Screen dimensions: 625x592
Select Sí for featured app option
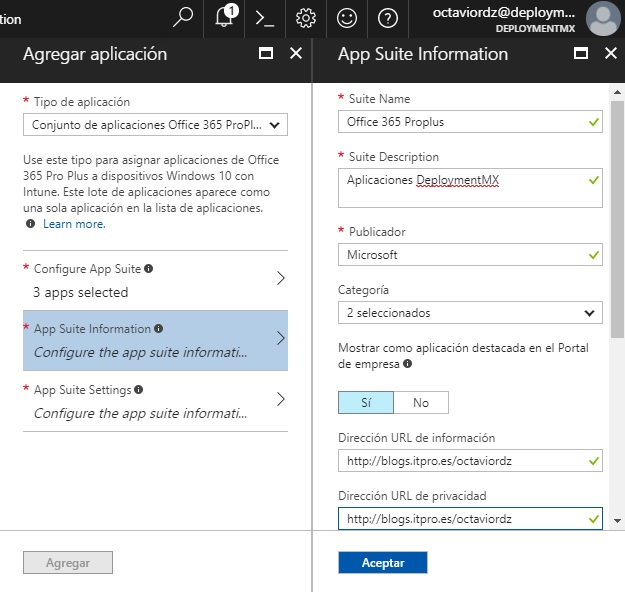(x=365, y=402)
